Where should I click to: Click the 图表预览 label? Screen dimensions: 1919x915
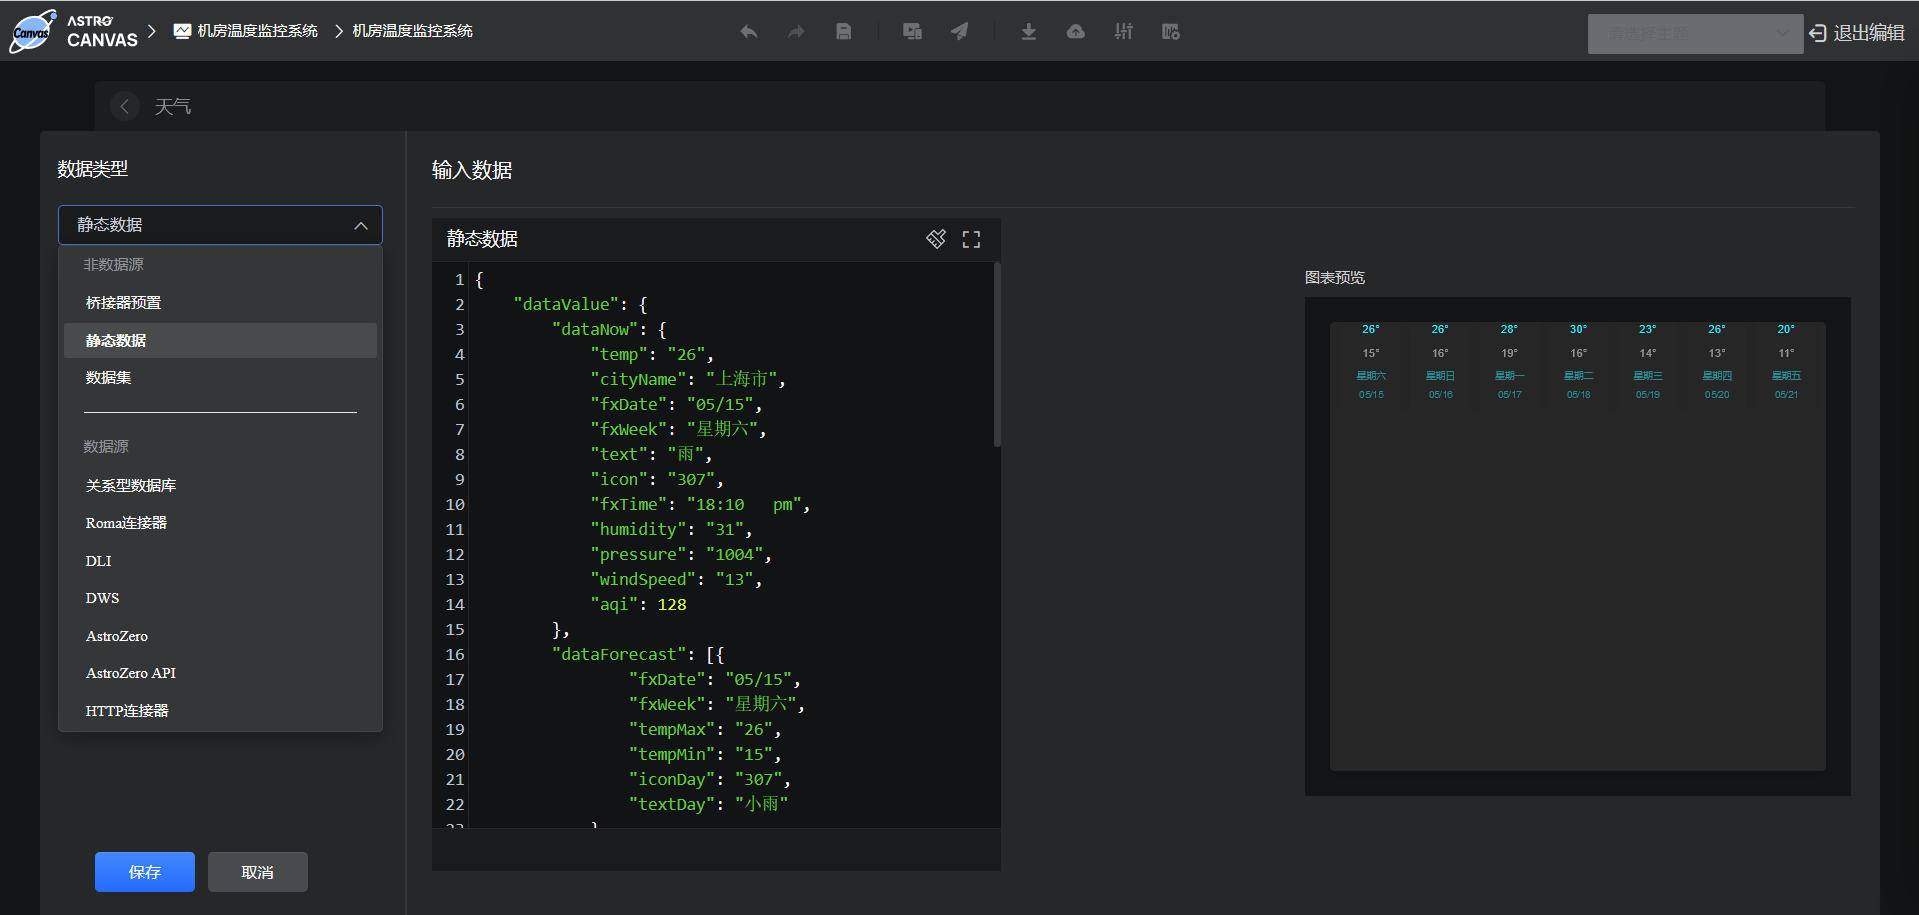[x=1335, y=277]
